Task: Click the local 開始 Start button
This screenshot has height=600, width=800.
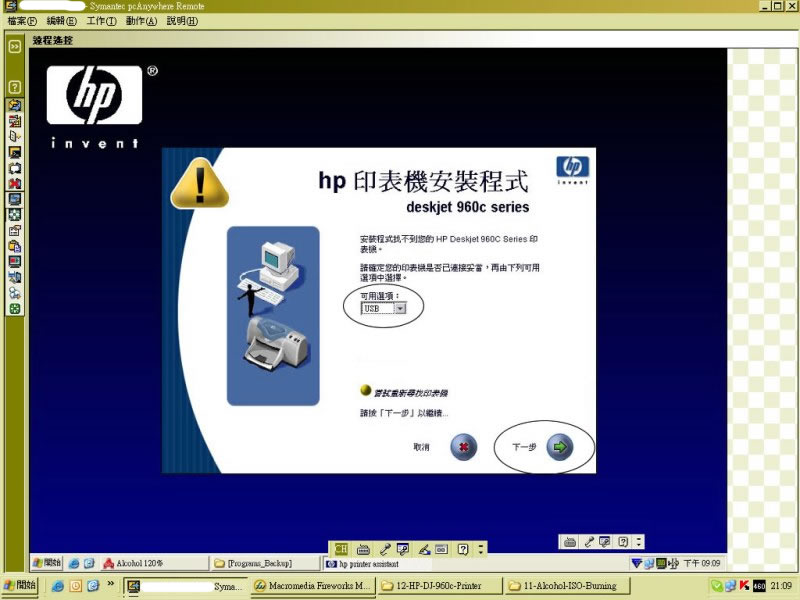Action: (19, 585)
